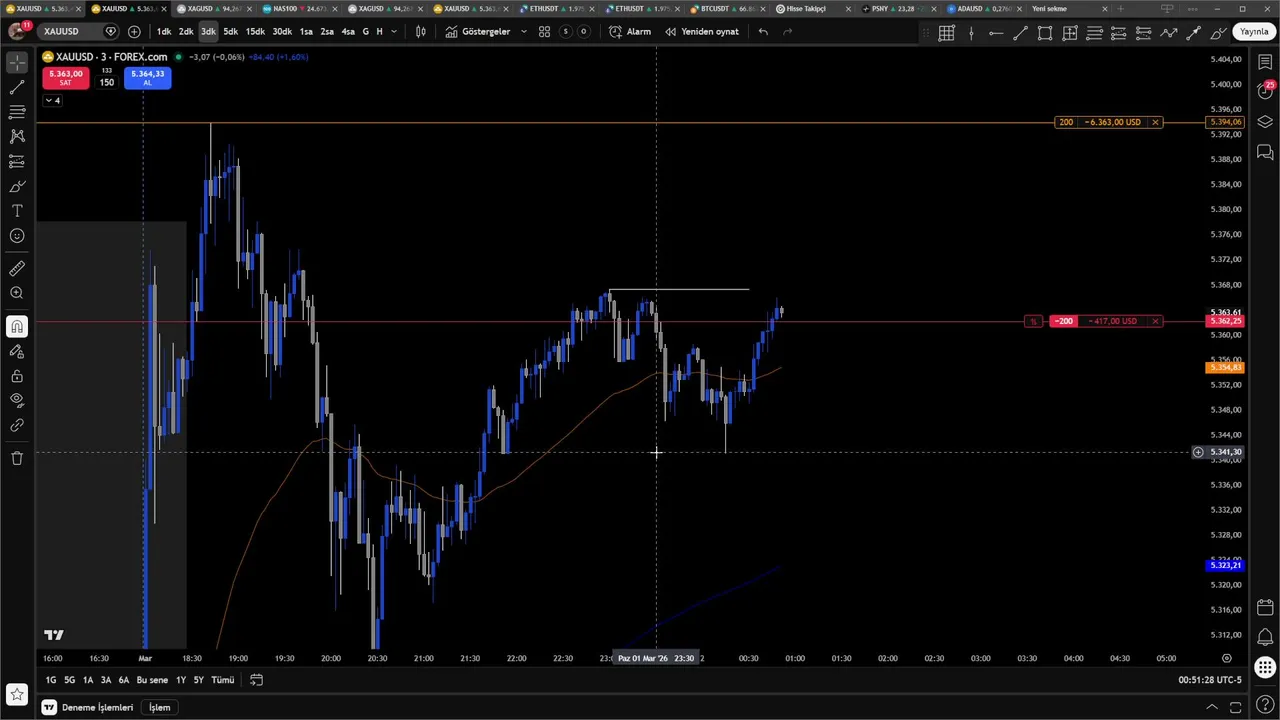Click the blue AL buy button
The width and height of the screenshot is (1280, 720).
pyautogui.click(x=147, y=78)
